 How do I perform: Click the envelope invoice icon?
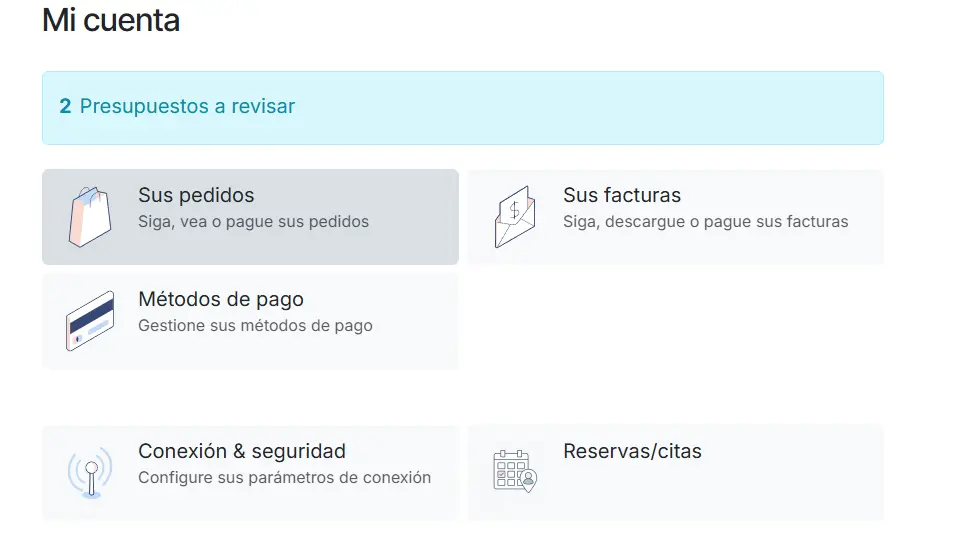click(515, 217)
